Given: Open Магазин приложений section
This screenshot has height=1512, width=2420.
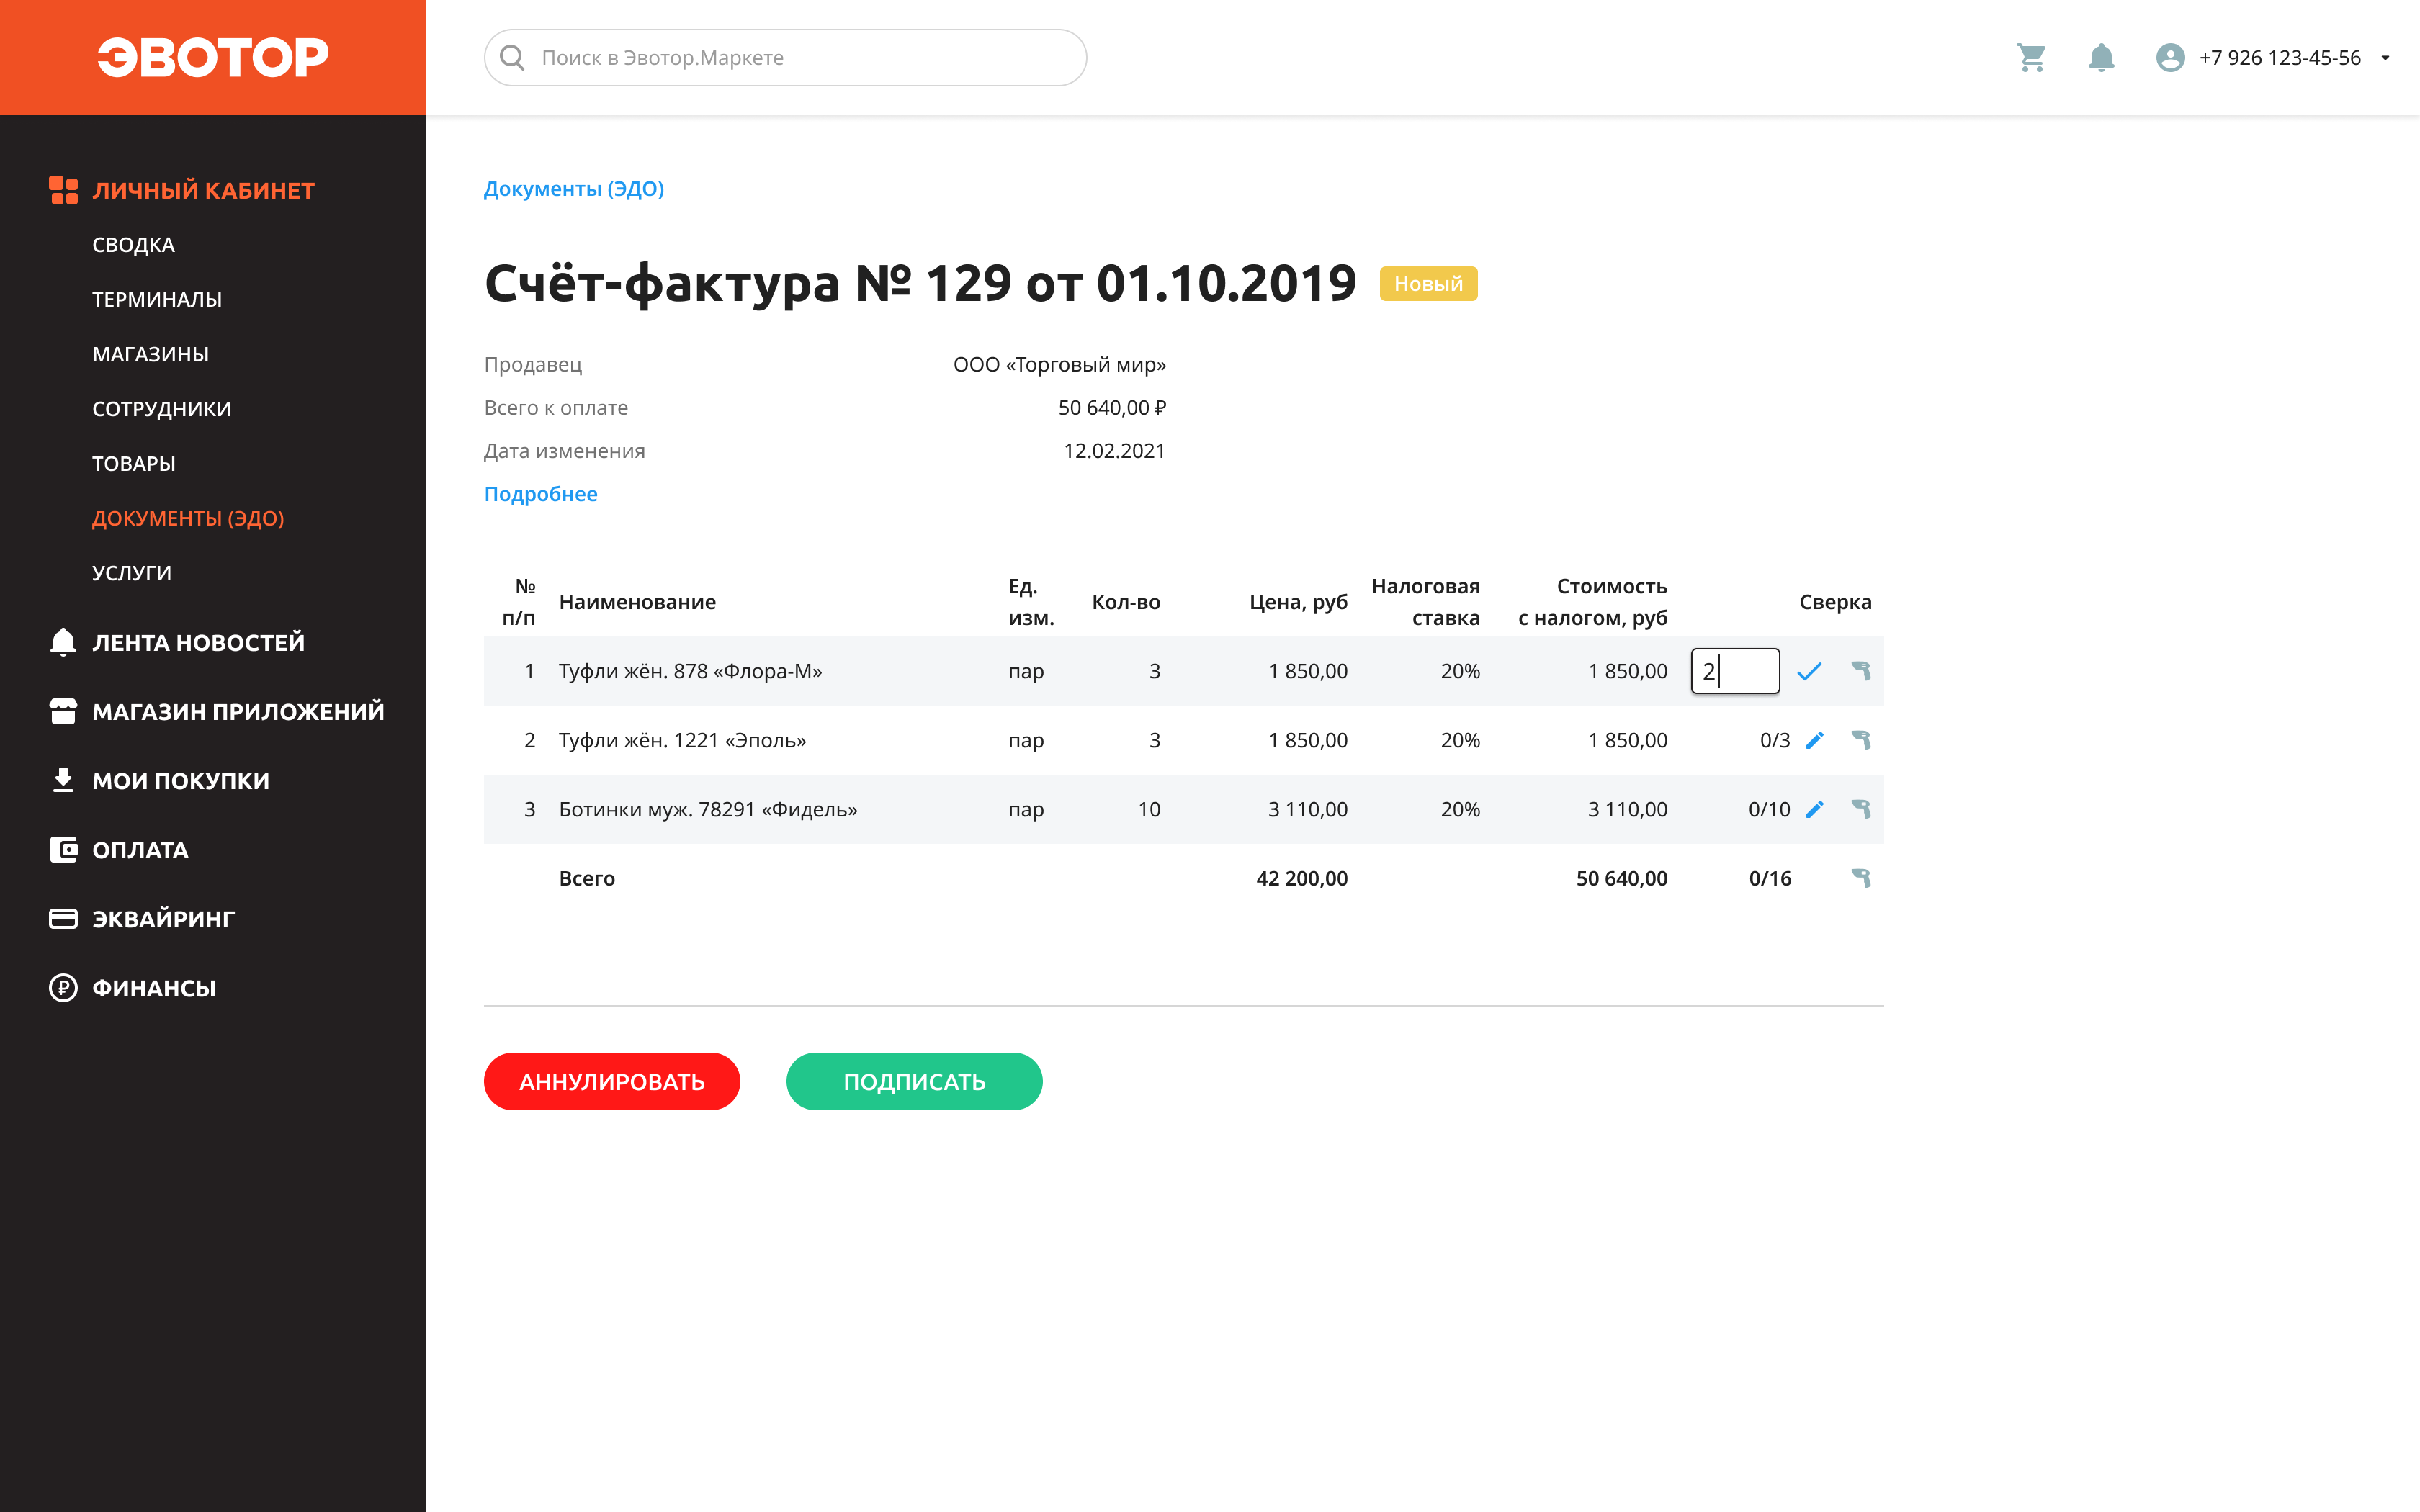Looking at the screenshot, I should click(238, 711).
